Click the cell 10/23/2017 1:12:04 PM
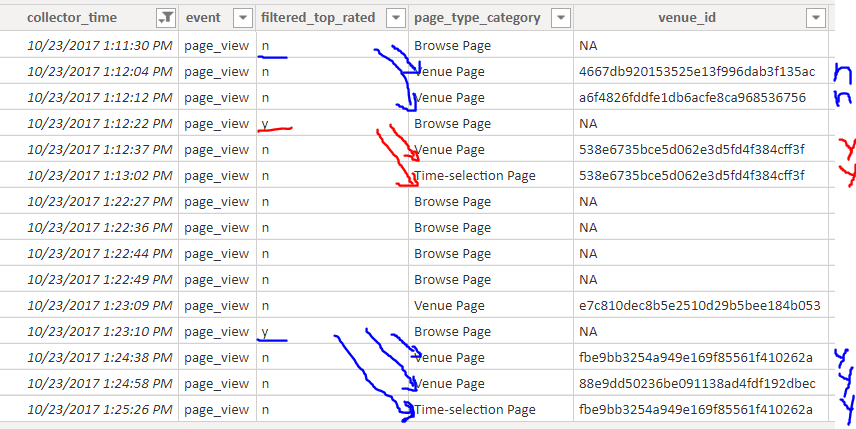This screenshot has height=429, width=856. click(100, 72)
